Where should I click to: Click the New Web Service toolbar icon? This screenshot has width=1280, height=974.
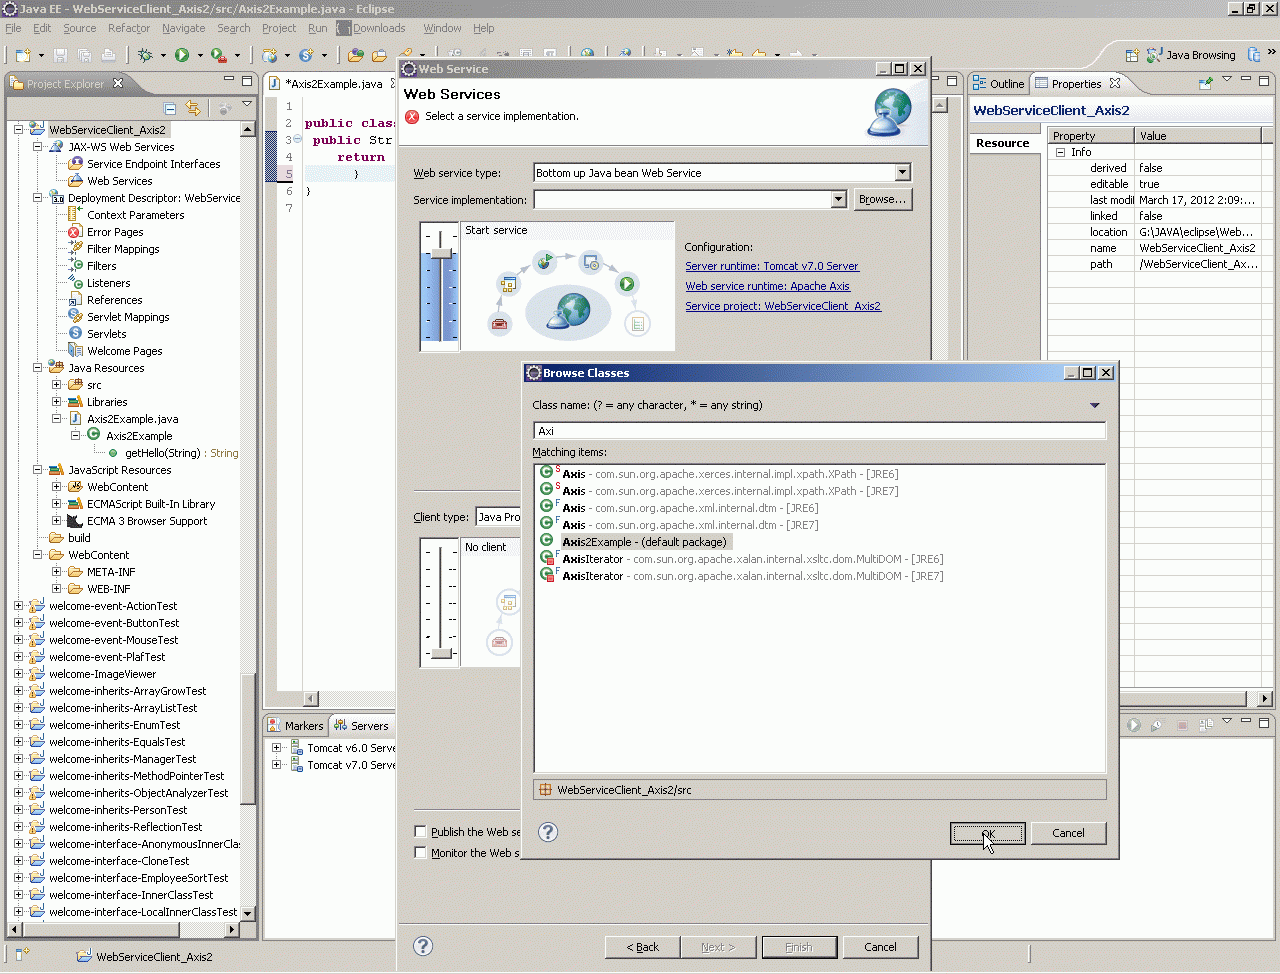(270, 55)
